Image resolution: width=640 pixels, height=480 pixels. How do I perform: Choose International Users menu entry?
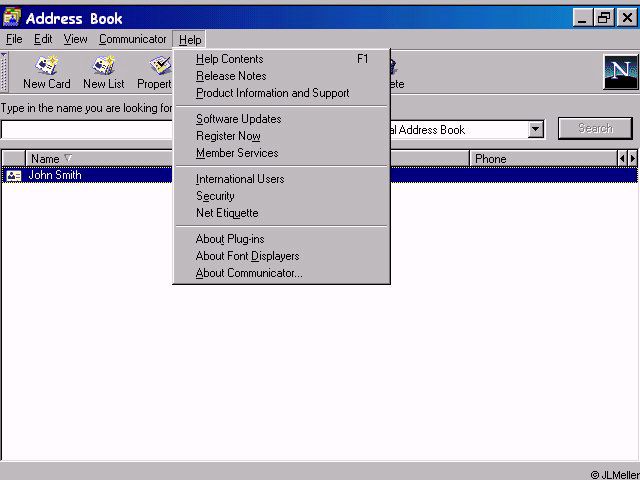[x=282, y=179]
